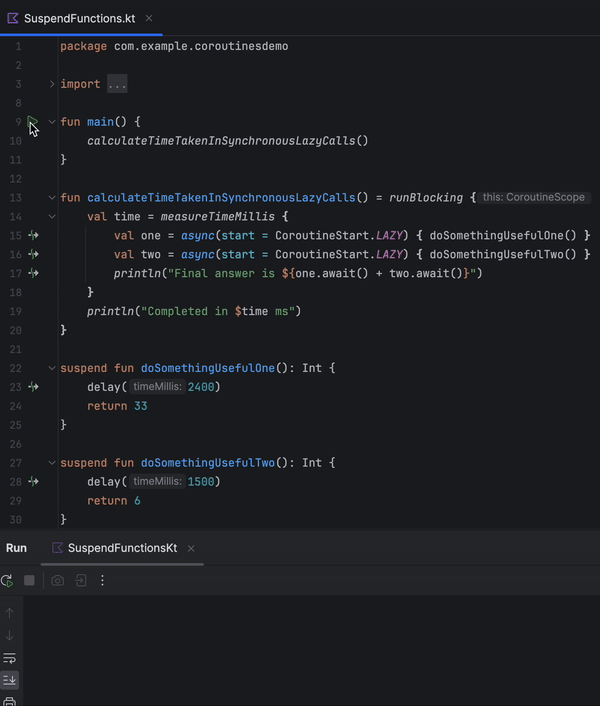Open the three-dots more menu in Run toolbar
This screenshot has height=706, width=600.
click(x=102, y=580)
